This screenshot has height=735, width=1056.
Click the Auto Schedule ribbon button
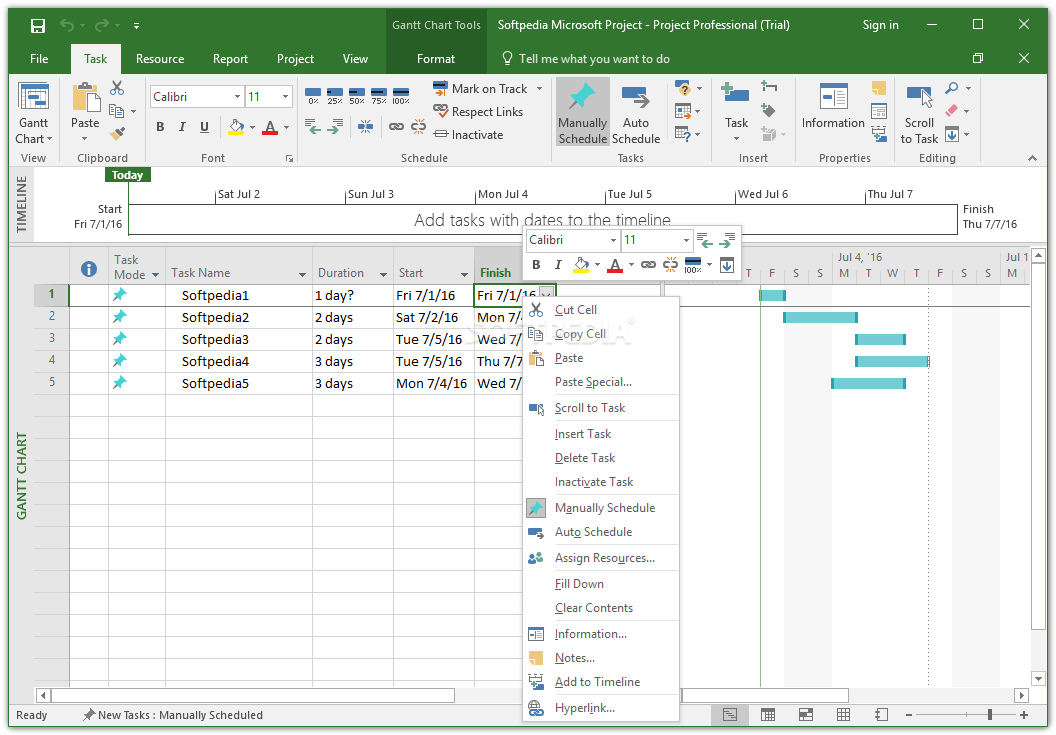coord(635,113)
